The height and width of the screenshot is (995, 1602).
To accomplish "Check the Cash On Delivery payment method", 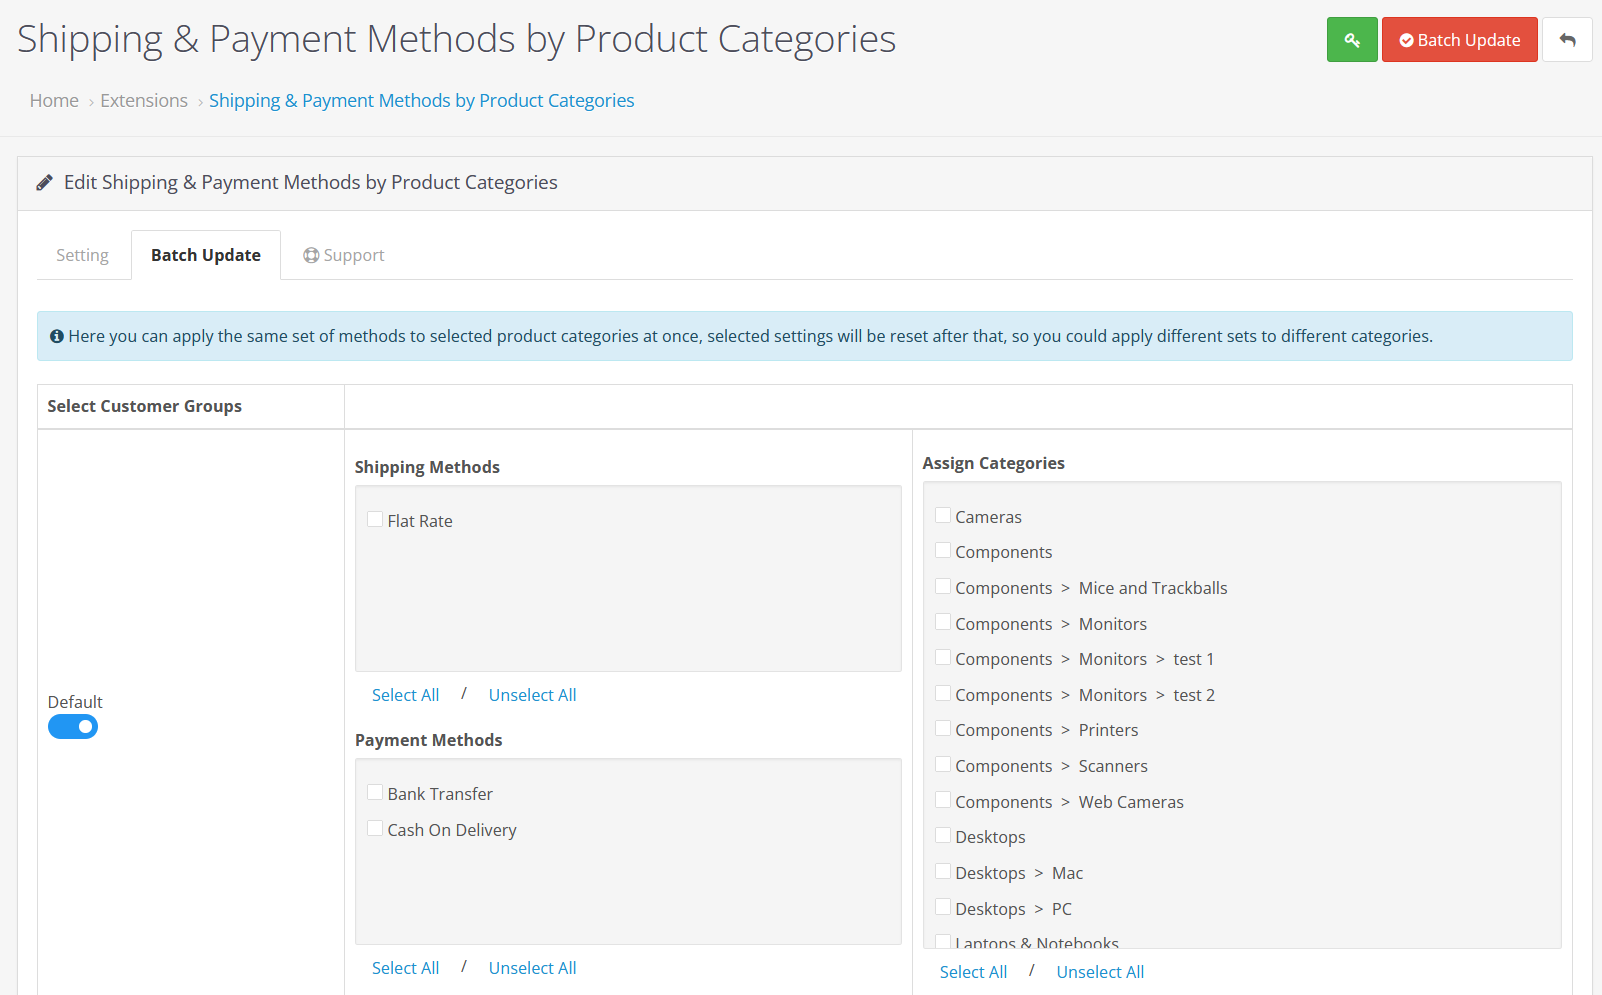I will click(x=375, y=829).
